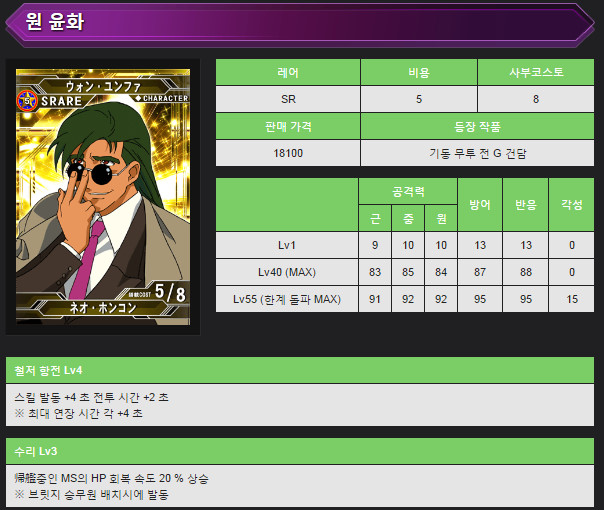Click the 기동 무투 전 G 건담 cell
The height and width of the screenshot is (510, 604).
pyautogui.click(x=477, y=153)
